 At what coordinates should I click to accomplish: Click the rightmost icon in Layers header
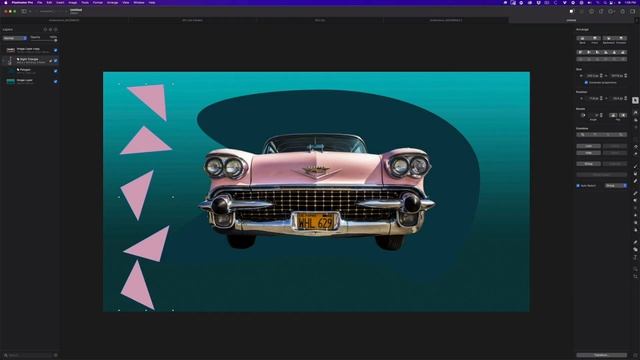(56, 29)
